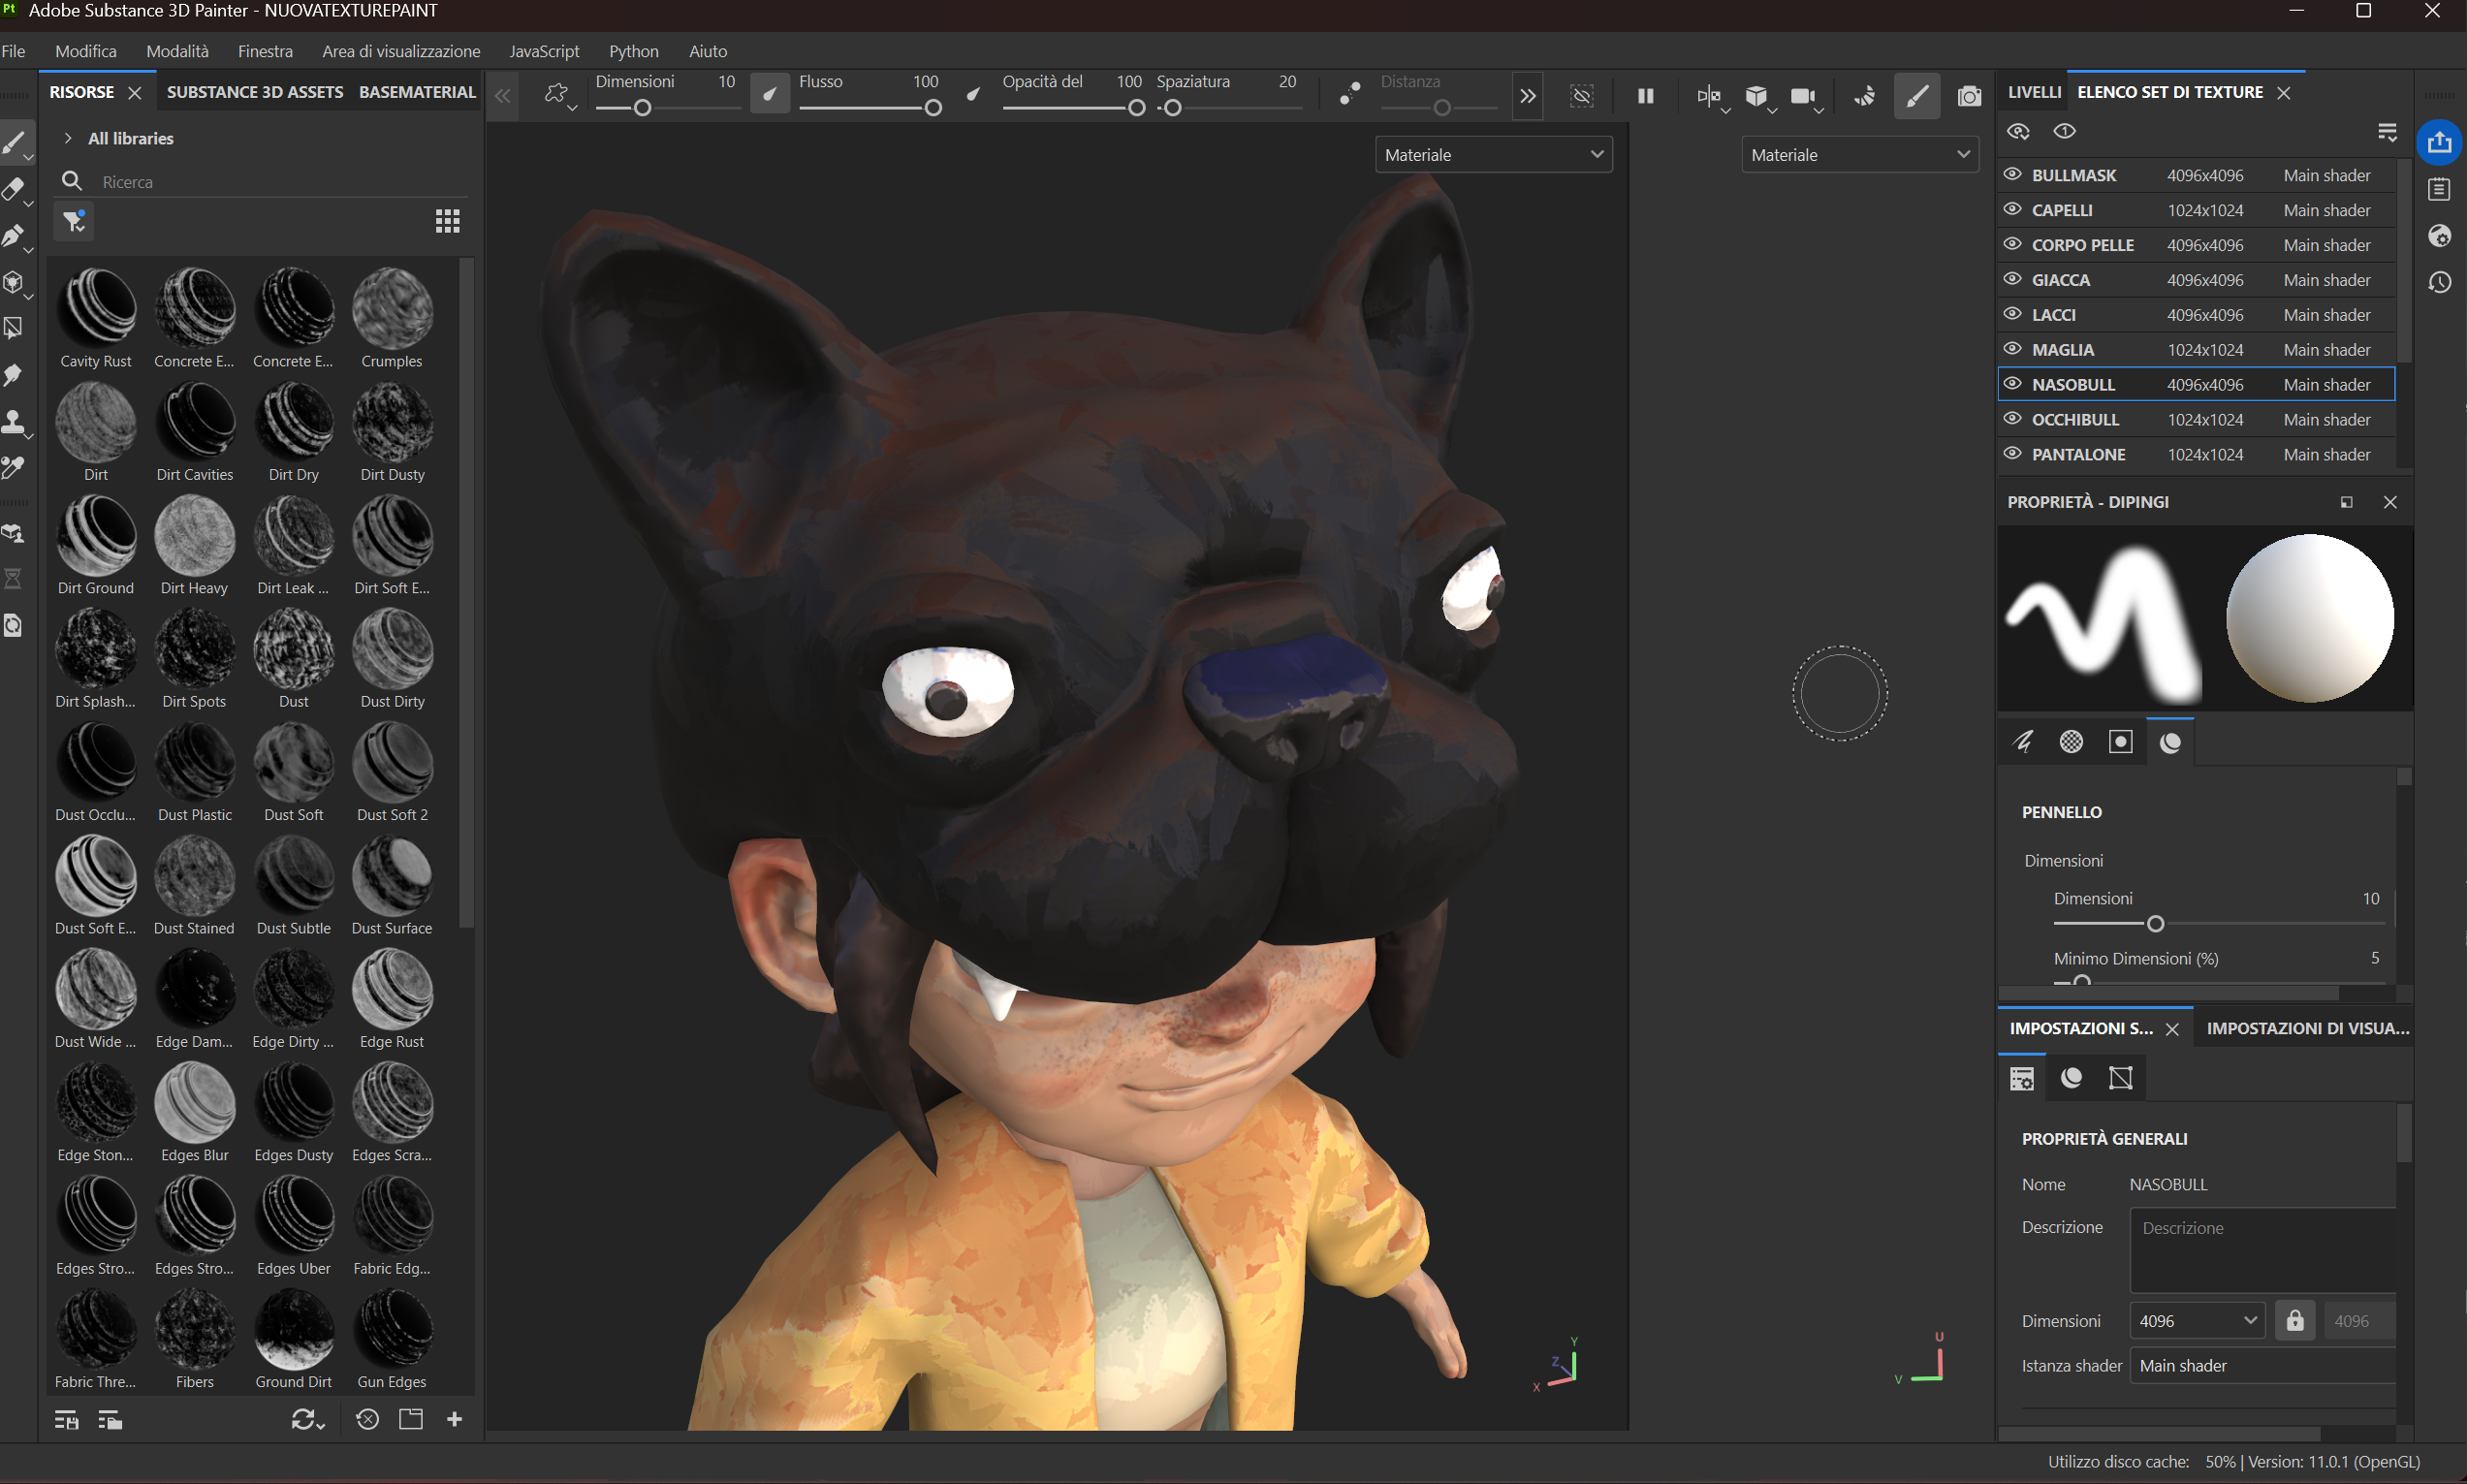Image resolution: width=2467 pixels, height=1484 pixels.
Task: Click the symmetry icon in top toolbar
Action: point(1708,96)
